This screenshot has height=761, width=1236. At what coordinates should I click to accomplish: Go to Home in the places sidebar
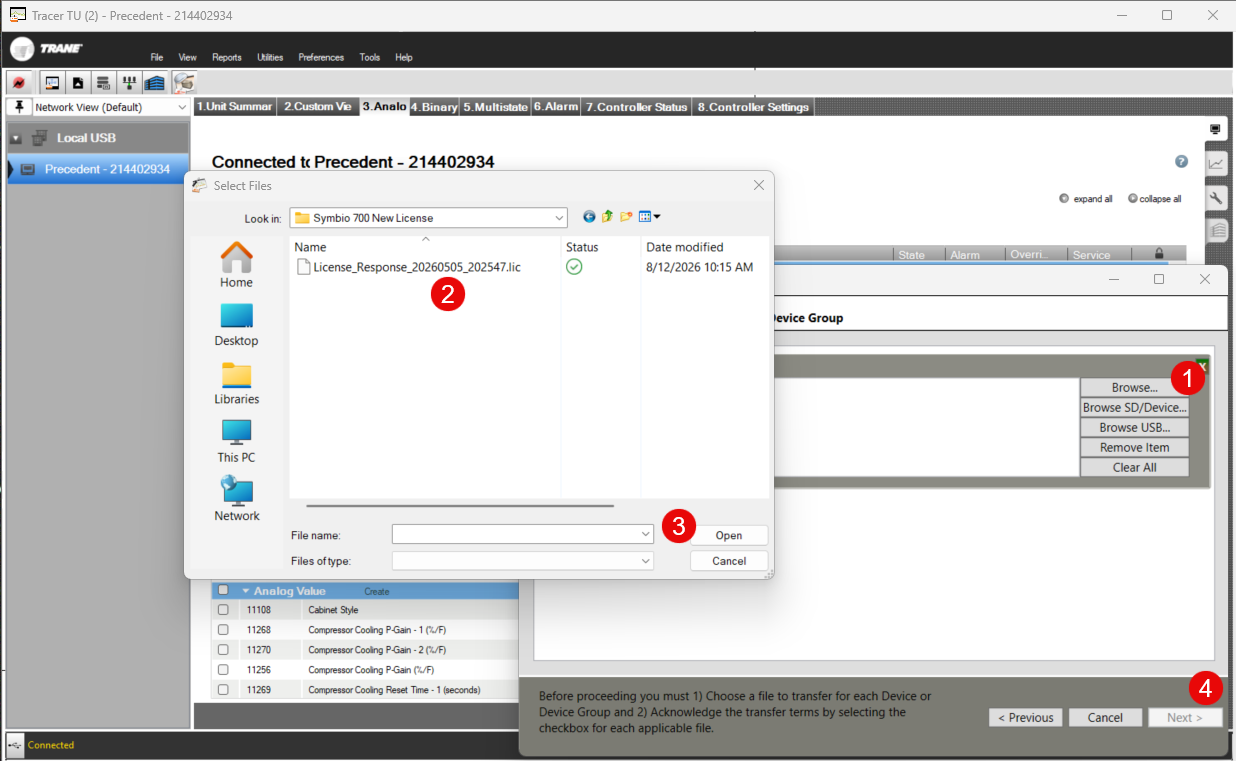[x=236, y=265]
